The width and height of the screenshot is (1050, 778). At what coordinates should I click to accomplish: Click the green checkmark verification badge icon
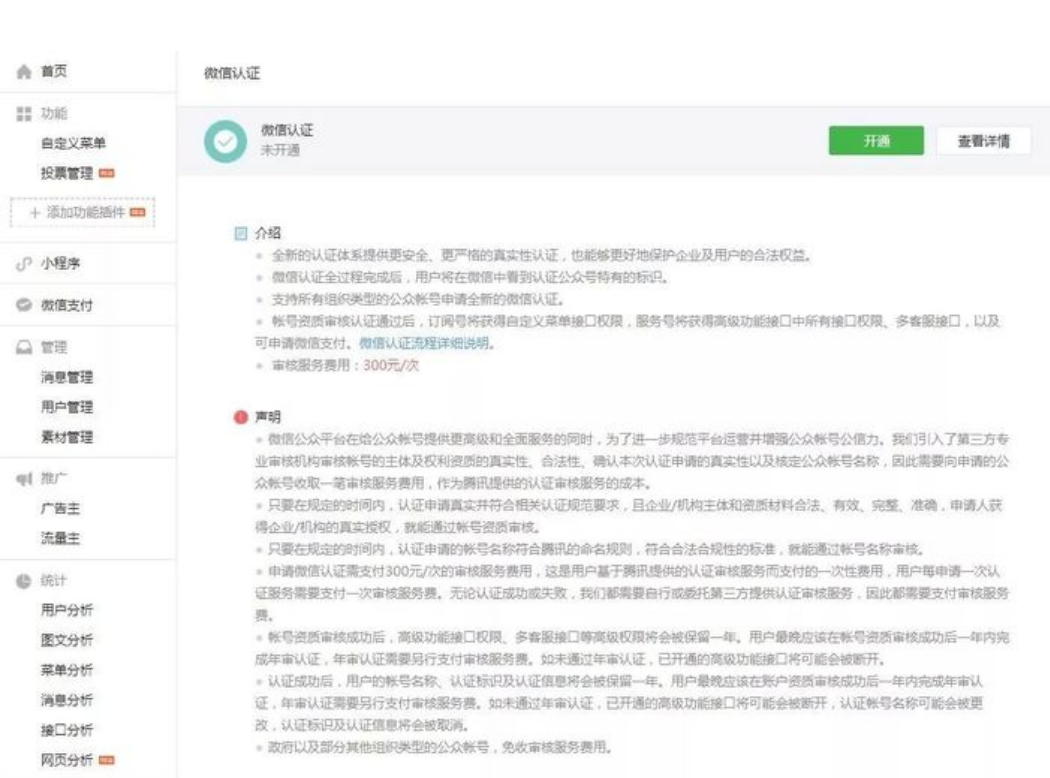click(226, 141)
